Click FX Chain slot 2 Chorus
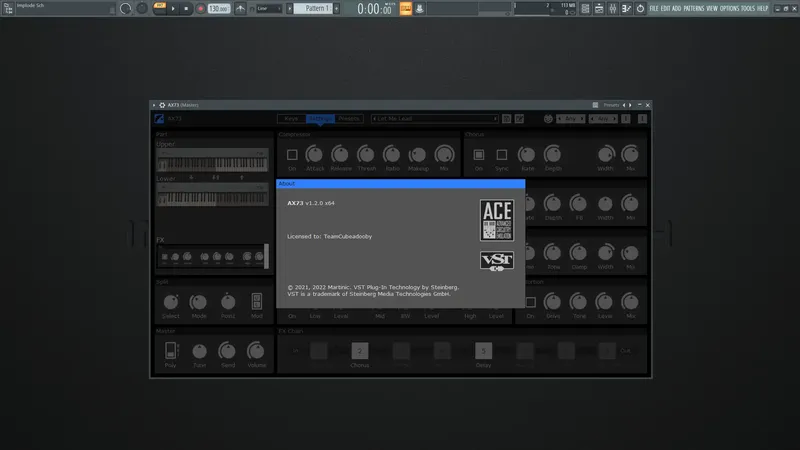This screenshot has width=800, height=450. (360, 351)
